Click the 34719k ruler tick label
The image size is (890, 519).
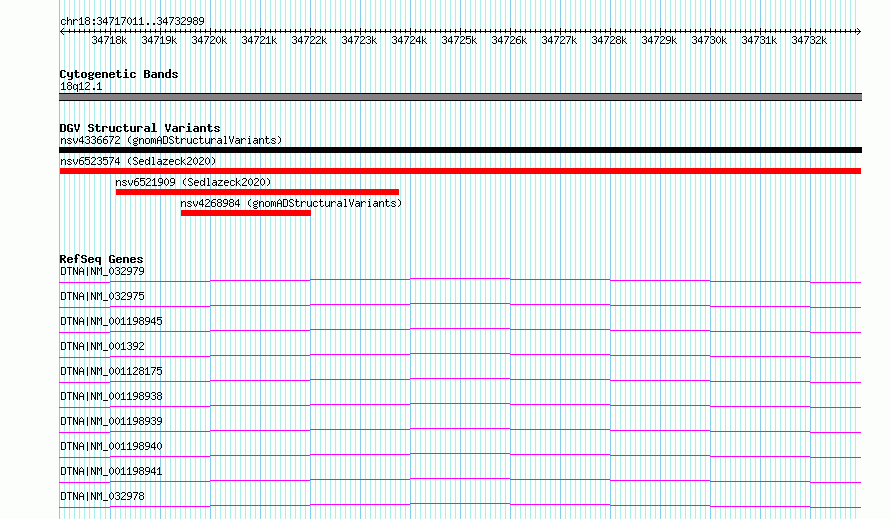(x=159, y=40)
